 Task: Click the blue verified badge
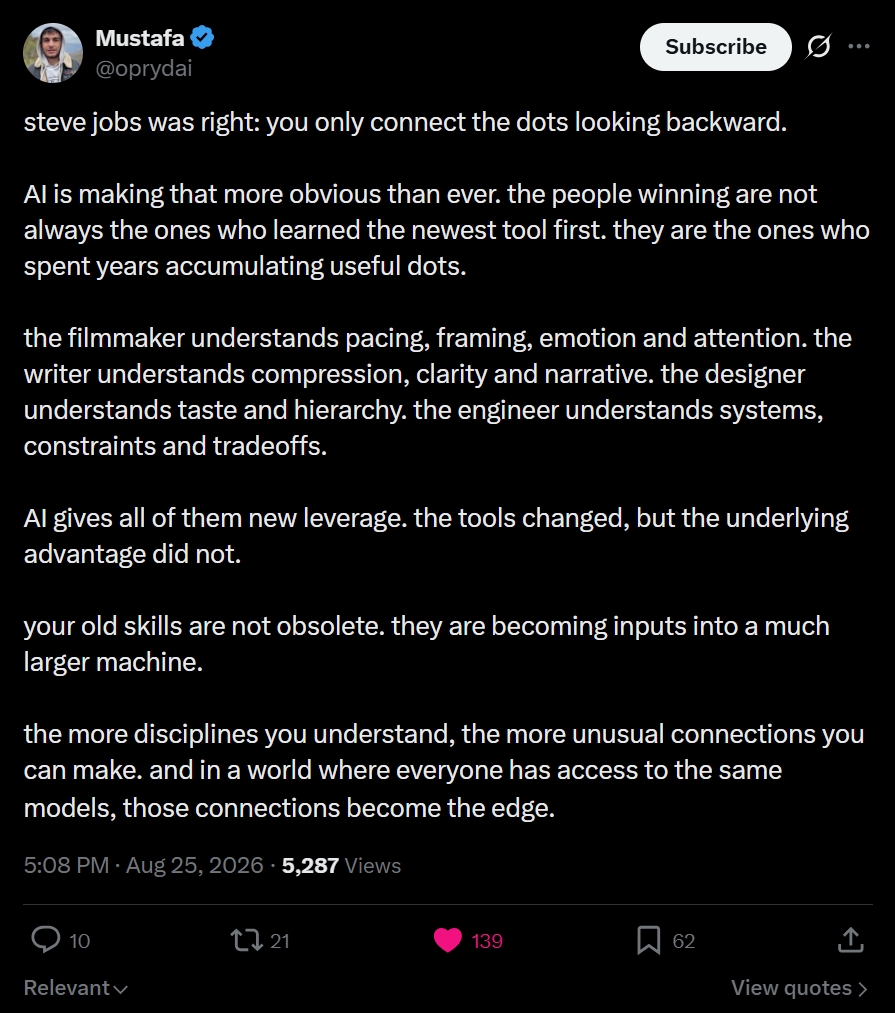[203, 38]
